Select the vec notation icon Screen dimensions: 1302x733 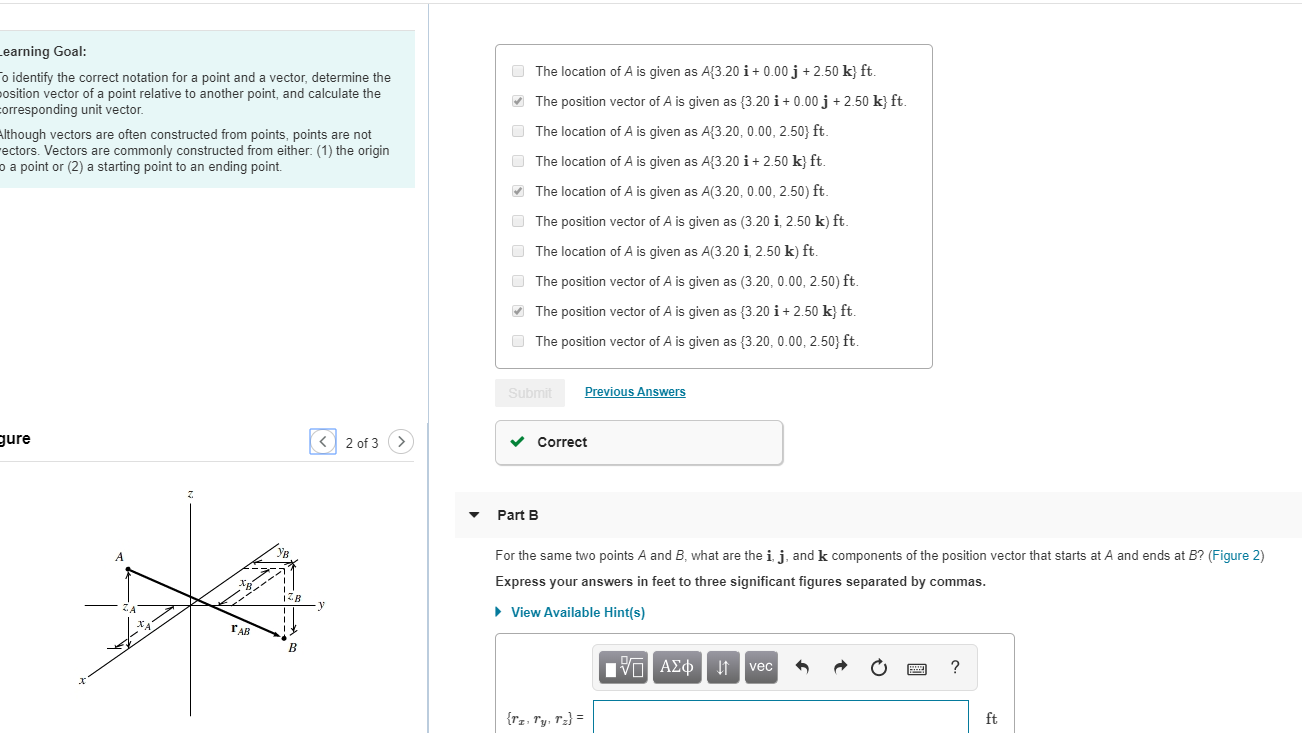[760, 667]
